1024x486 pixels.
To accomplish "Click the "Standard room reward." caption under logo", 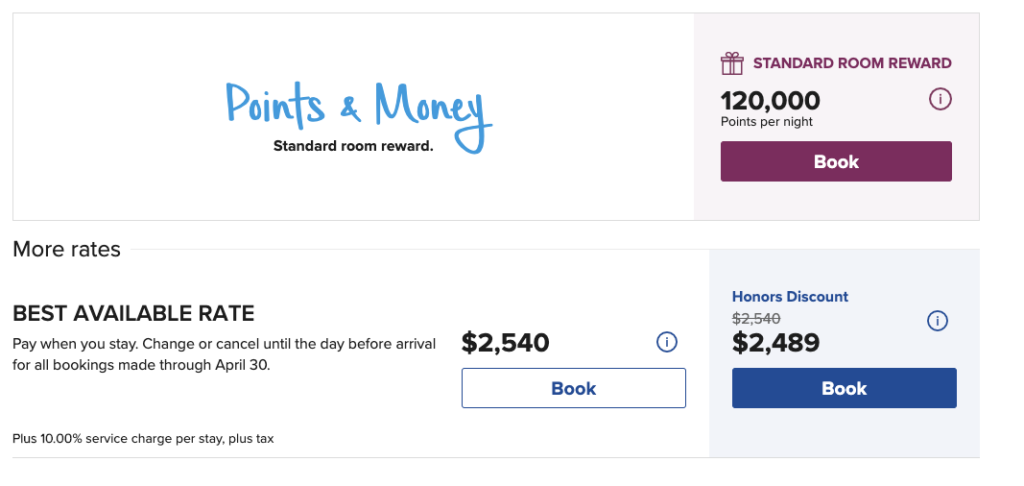I will point(353,146).
